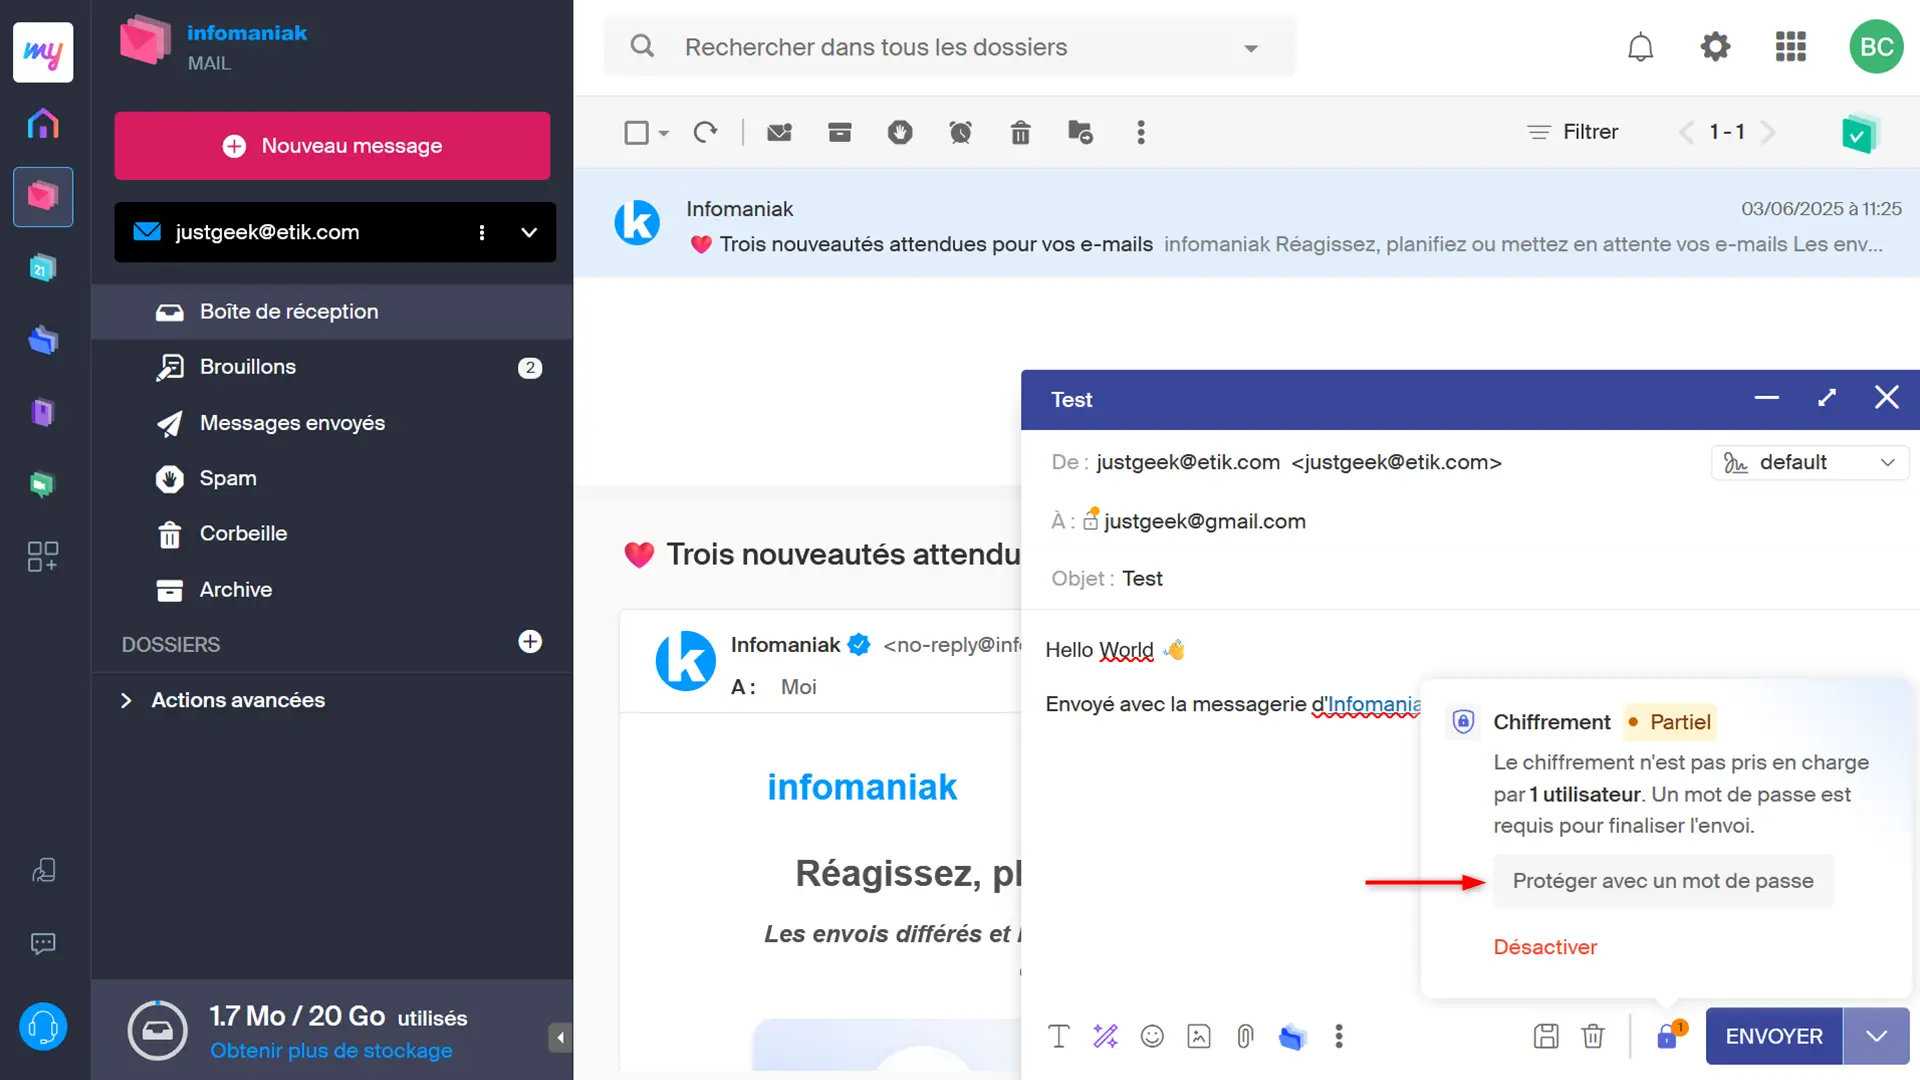Screen dimensions: 1920x1080
Task: Expand the composer to full screen
Action: coord(1827,398)
